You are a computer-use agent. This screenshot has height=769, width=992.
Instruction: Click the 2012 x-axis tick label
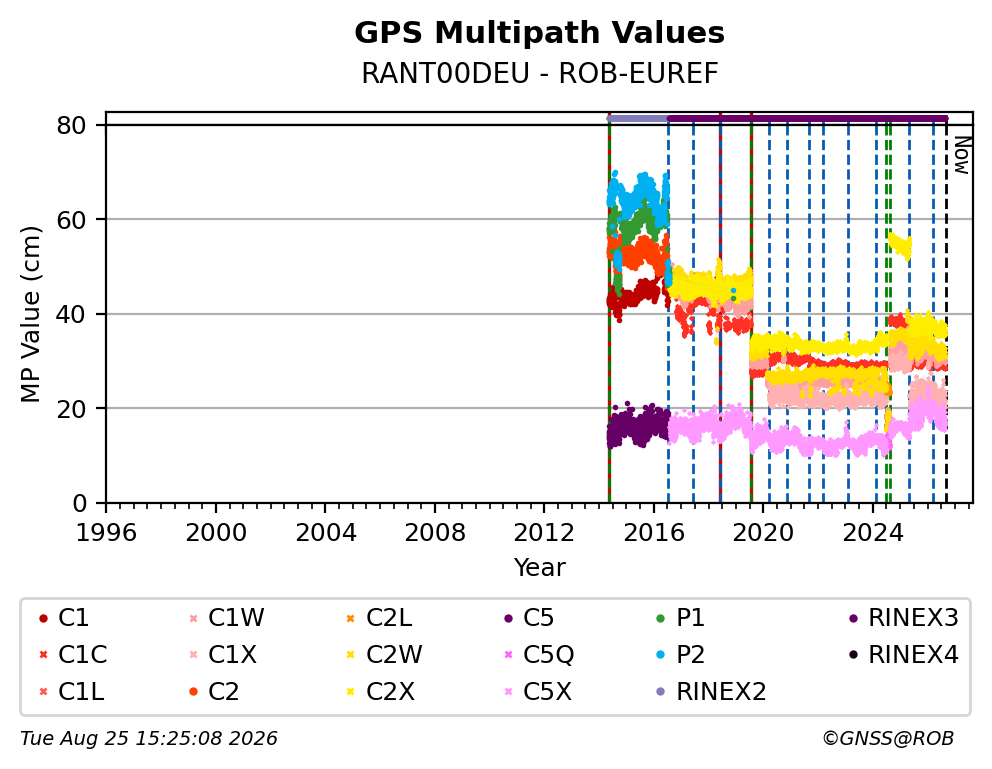click(544, 533)
